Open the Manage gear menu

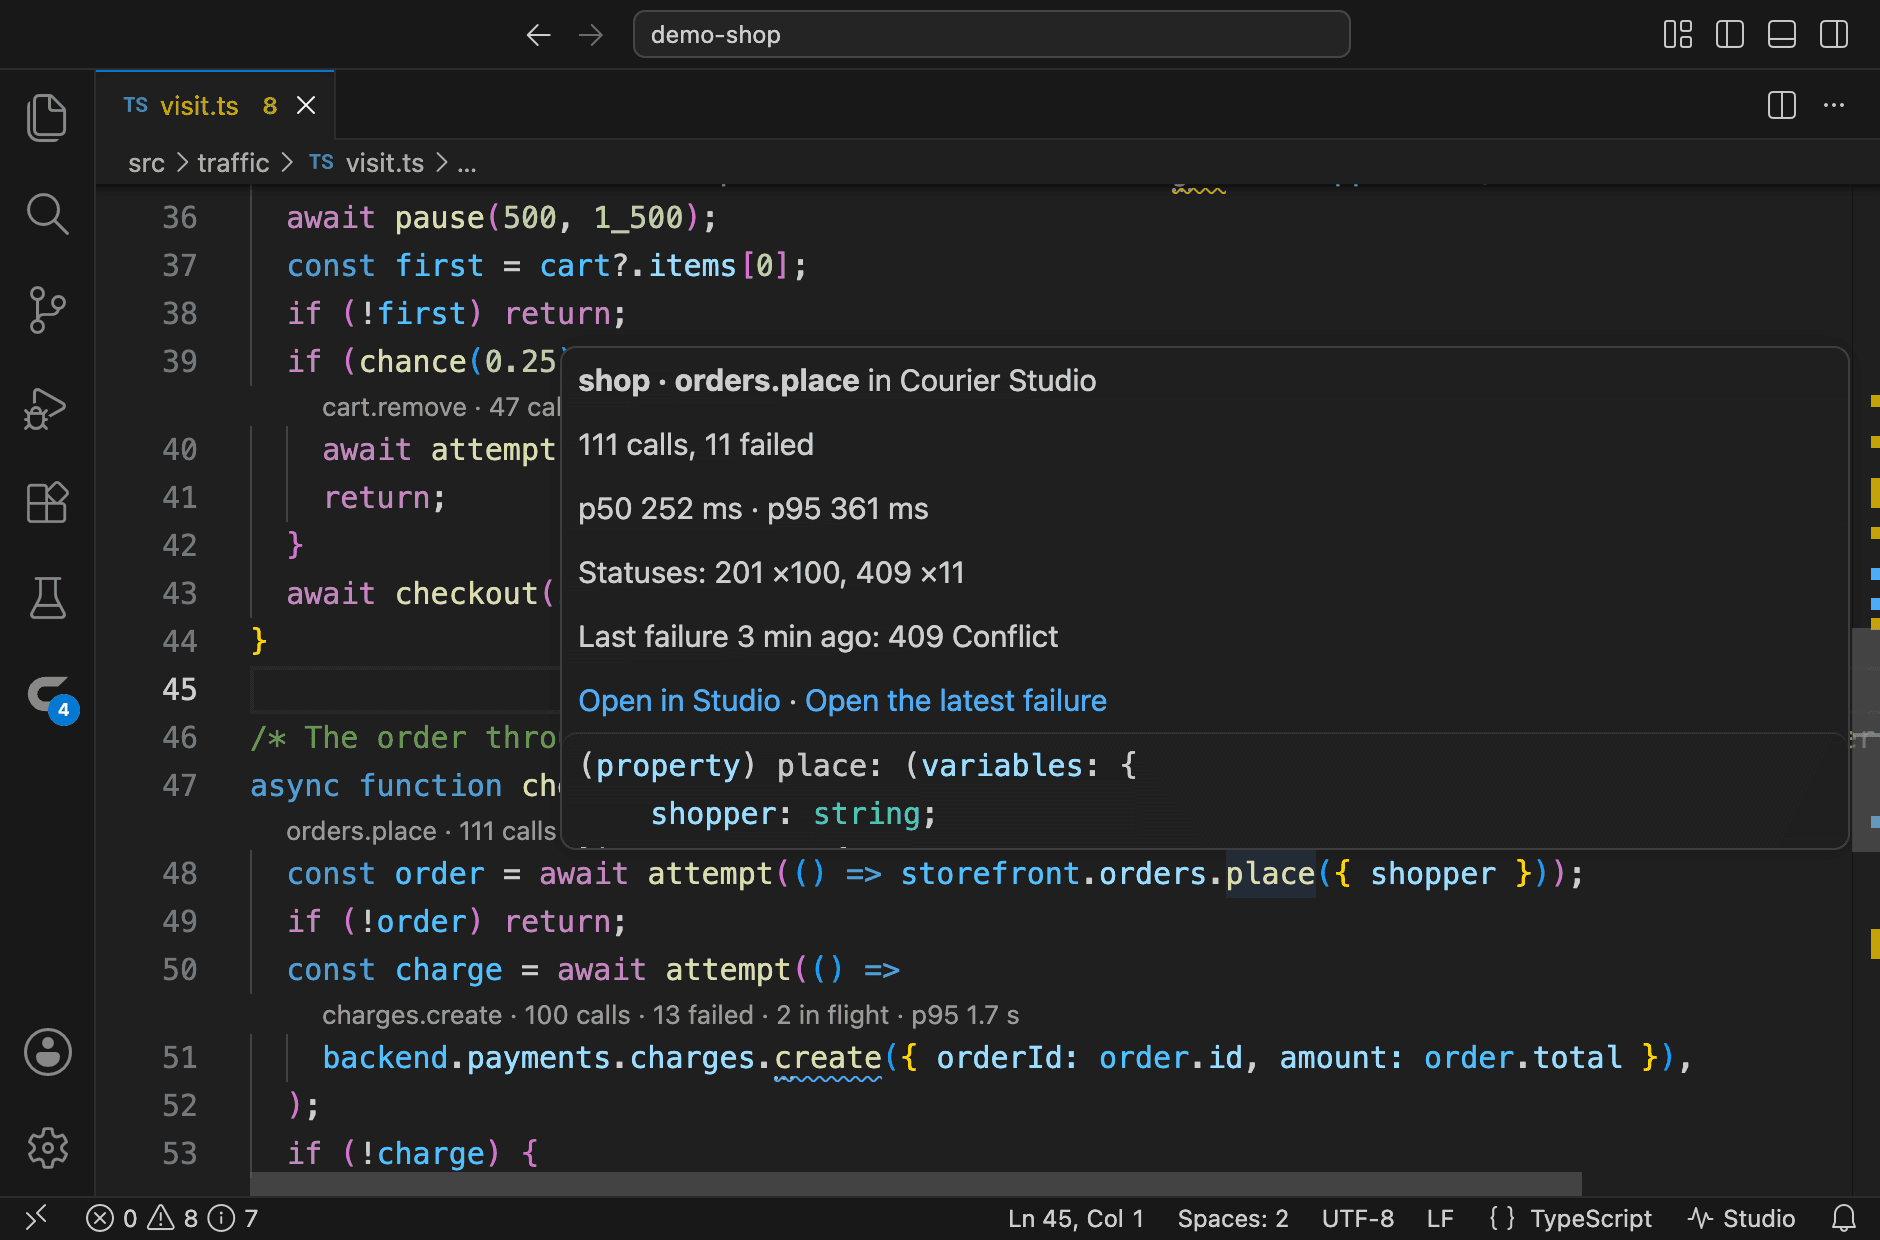click(x=47, y=1148)
